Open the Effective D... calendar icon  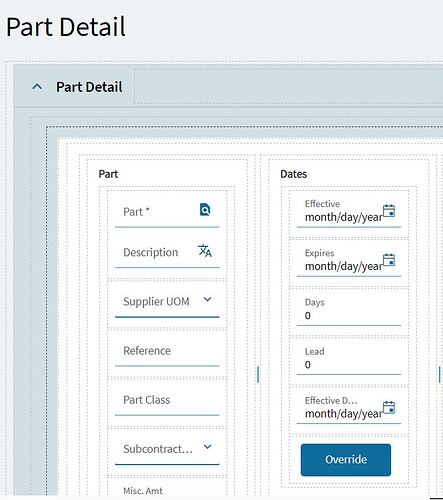click(x=389, y=407)
